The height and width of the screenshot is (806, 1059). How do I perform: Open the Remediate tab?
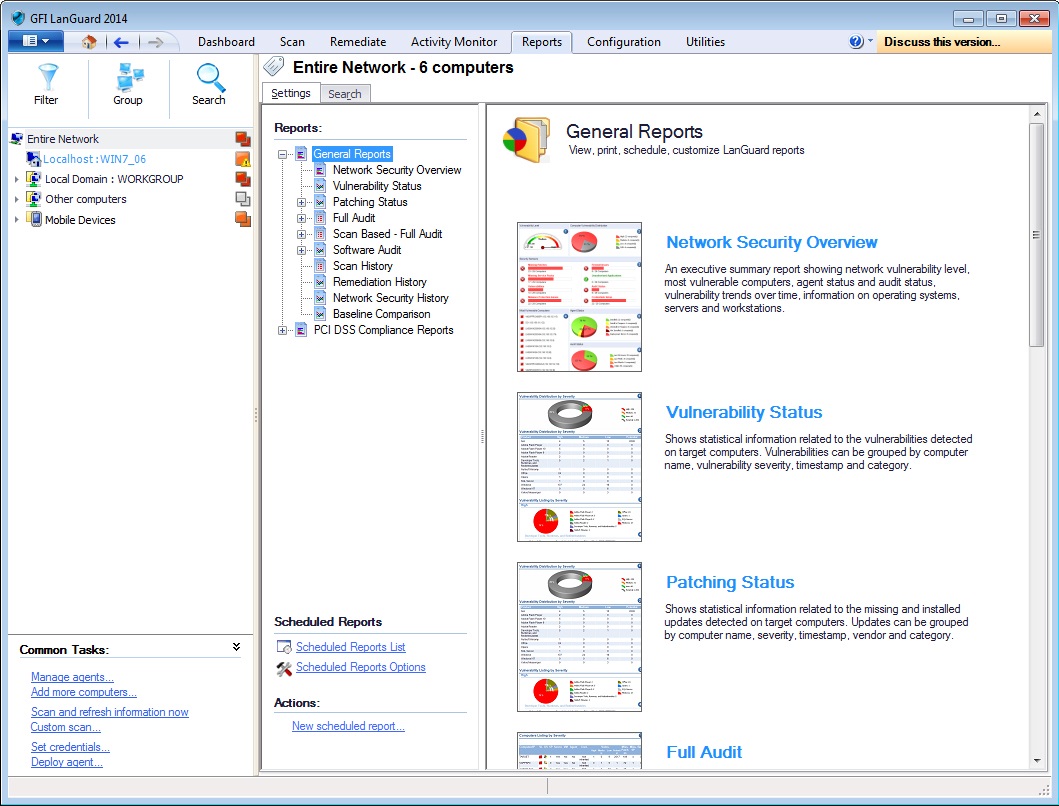coord(358,42)
